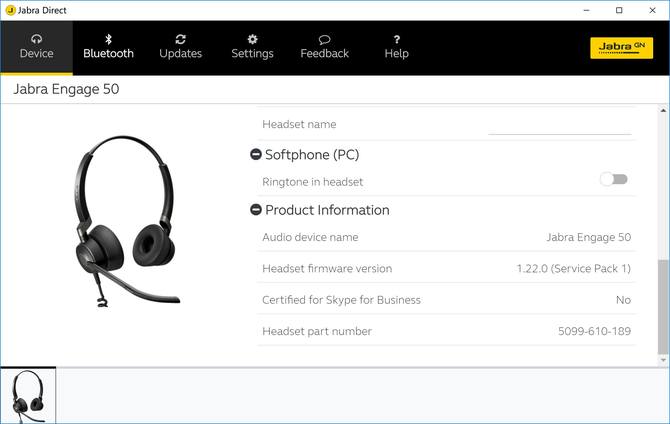Click the vertical scrollbar thumb
670x424 pixels.
[663, 306]
